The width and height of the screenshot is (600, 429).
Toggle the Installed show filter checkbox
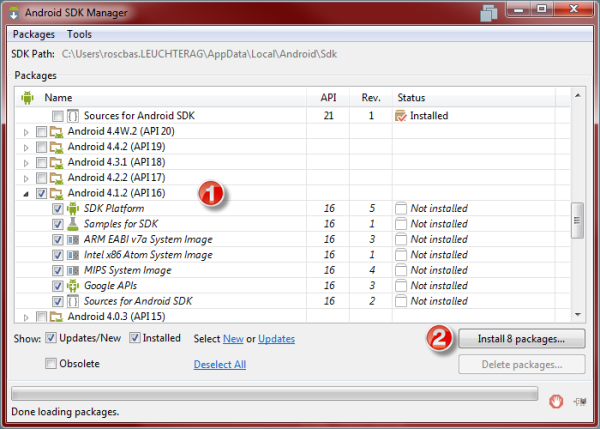point(135,338)
